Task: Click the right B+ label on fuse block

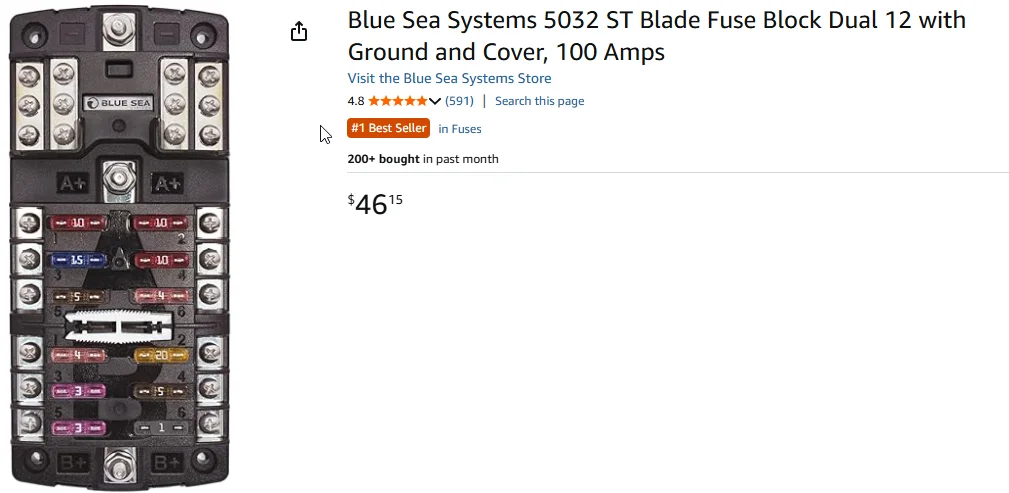Action: pos(166,462)
